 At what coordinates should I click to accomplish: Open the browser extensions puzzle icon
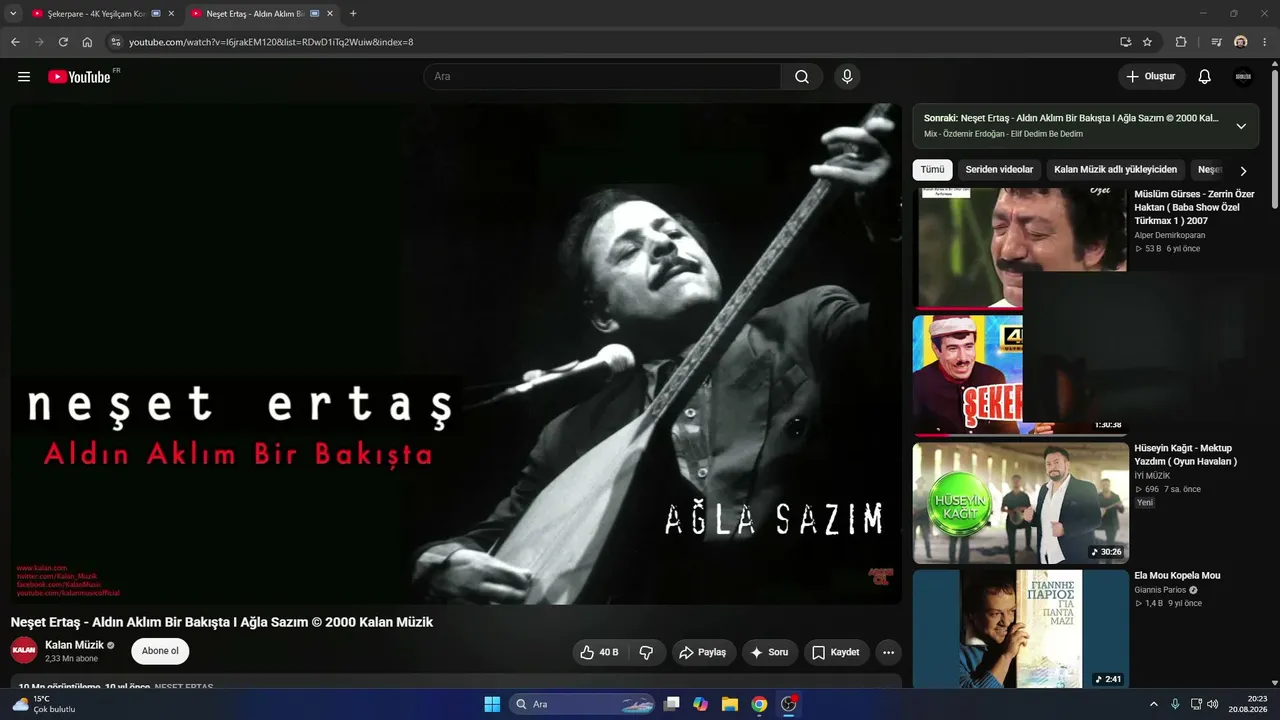click(1181, 42)
